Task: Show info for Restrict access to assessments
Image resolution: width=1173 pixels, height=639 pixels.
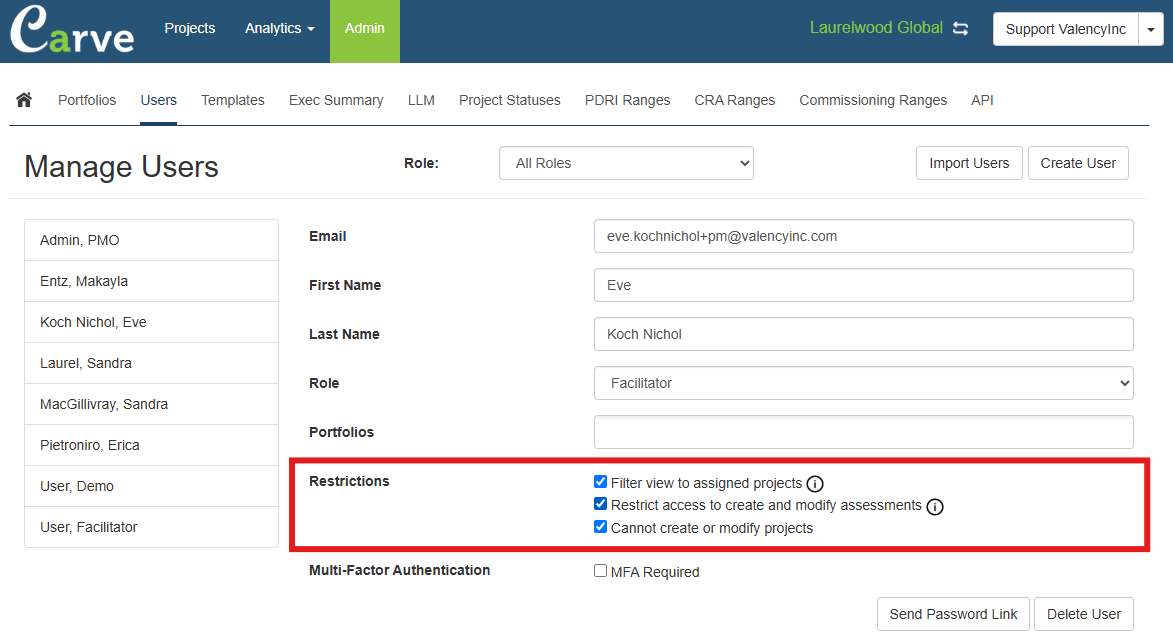Action: (x=935, y=507)
